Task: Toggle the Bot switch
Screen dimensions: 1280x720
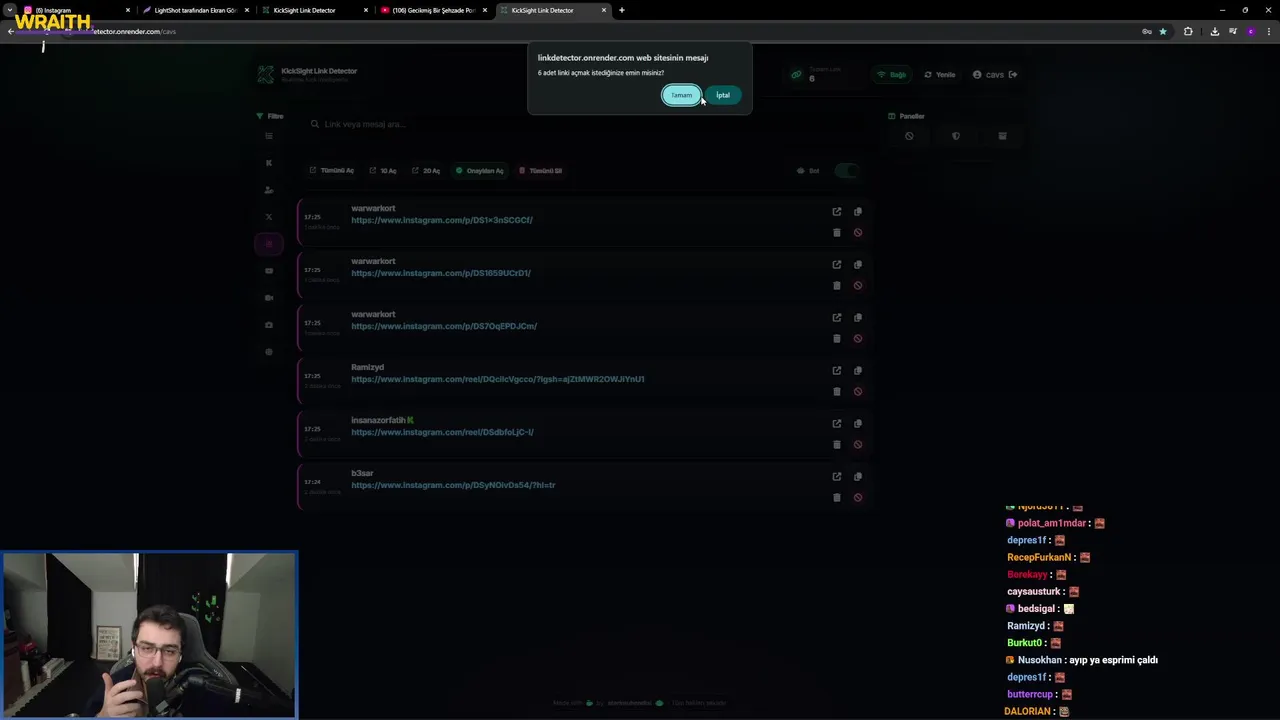Action: (x=847, y=171)
